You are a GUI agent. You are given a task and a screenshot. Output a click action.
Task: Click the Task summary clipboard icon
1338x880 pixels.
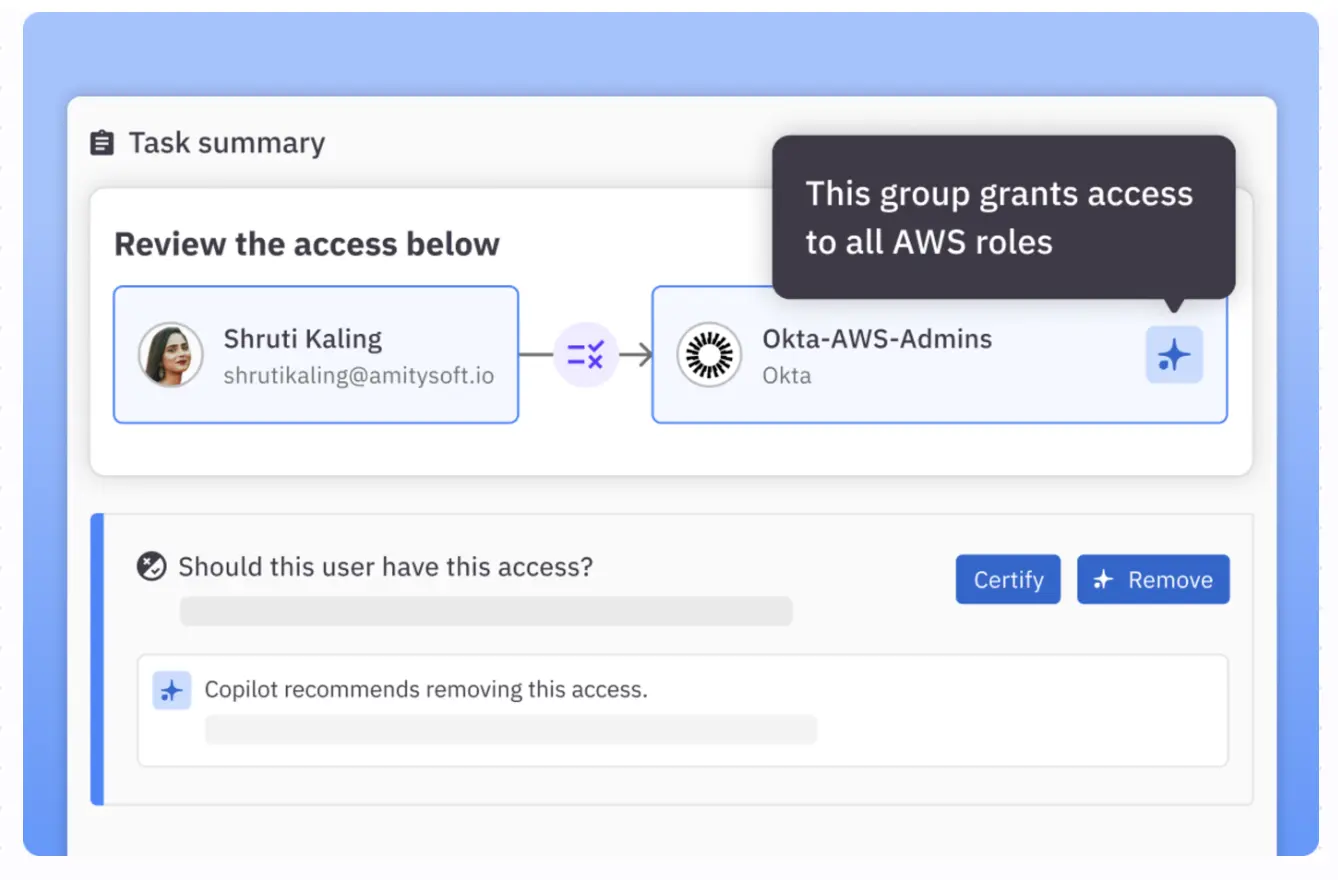[102, 143]
